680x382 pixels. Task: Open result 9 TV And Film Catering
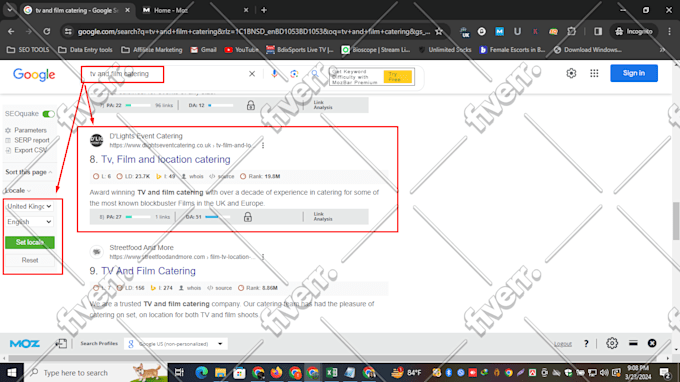[148, 271]
